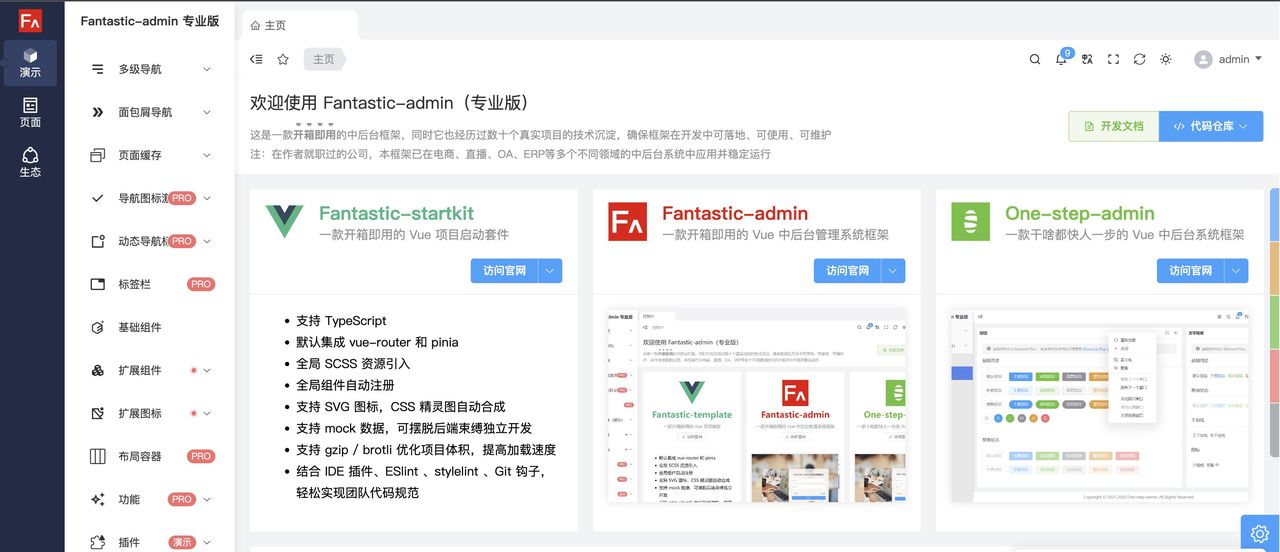Expand the 导航图标 PRO chevron

point(207,198)
